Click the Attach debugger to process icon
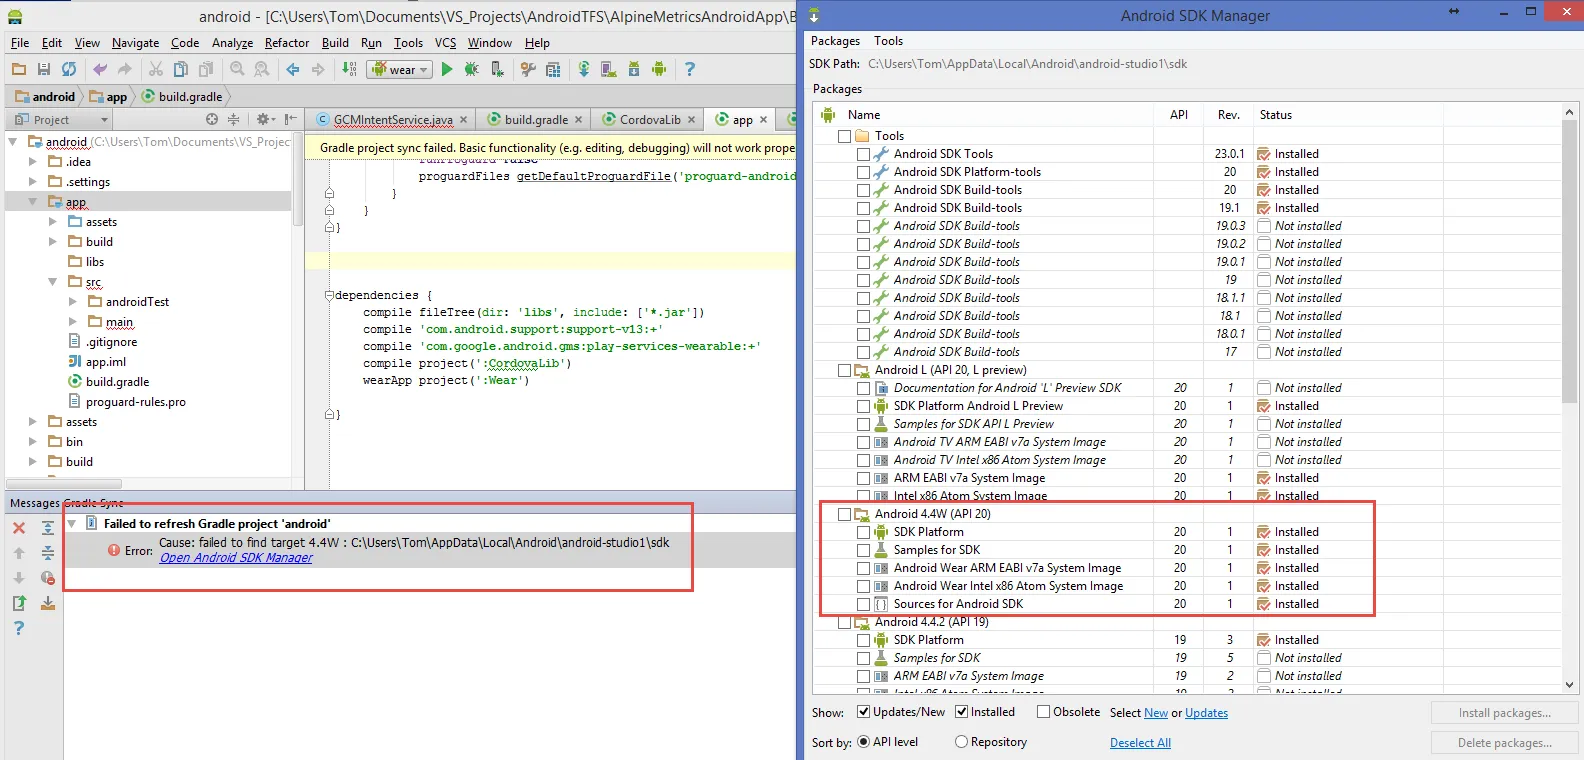Viewport: 1584px width, 760px height. point(496,69)
